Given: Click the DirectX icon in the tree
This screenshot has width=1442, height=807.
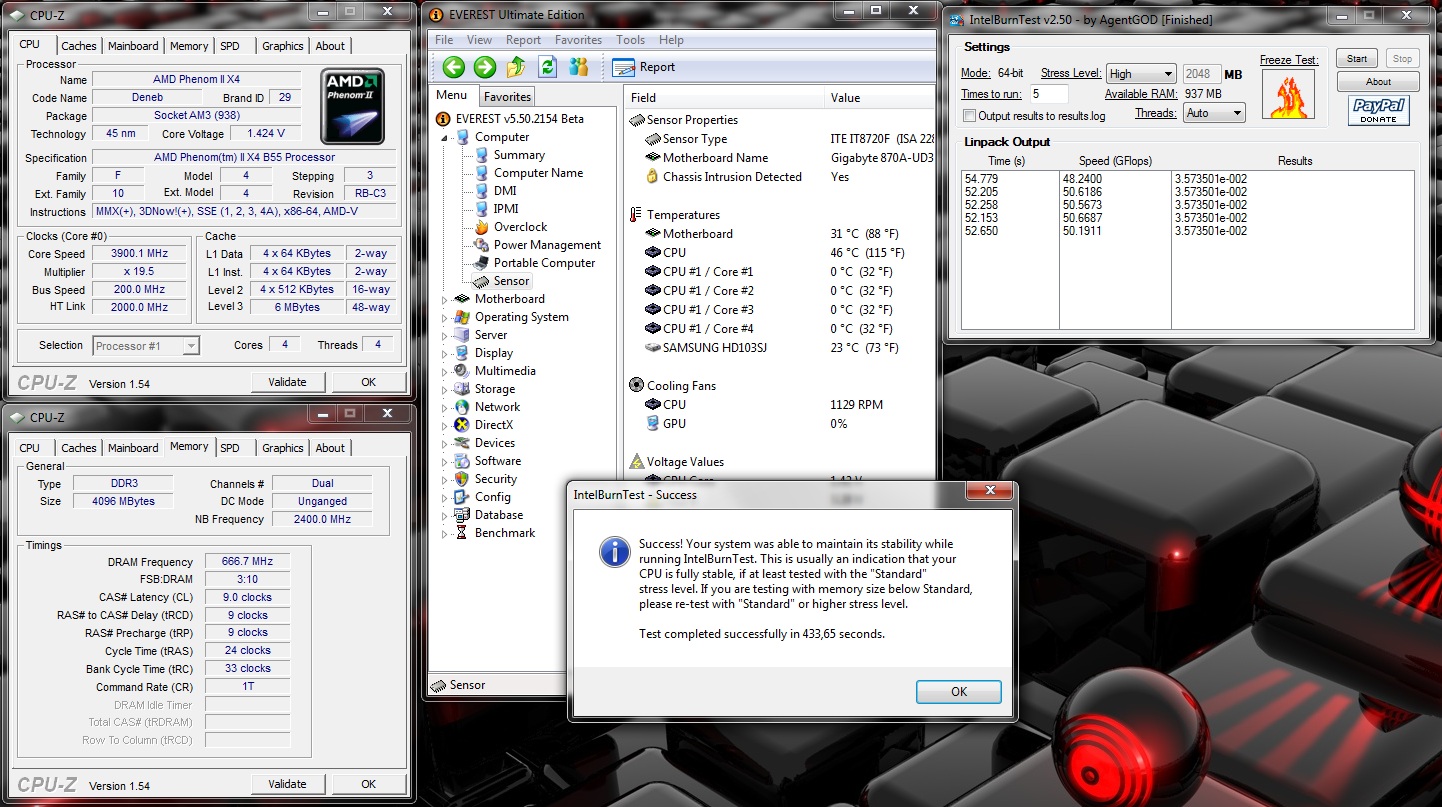Looking at the screenshot, I should [461, 425].
